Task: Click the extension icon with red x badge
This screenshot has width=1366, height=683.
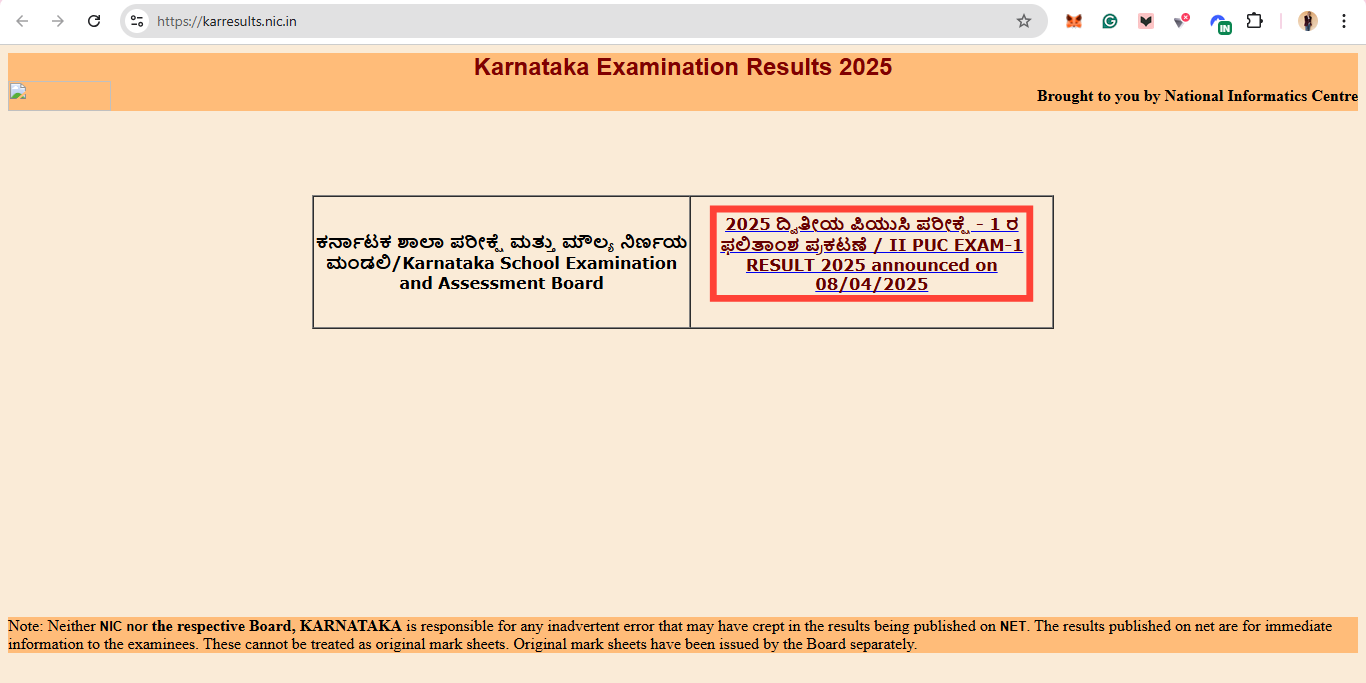Action: tap(1182, 21)
